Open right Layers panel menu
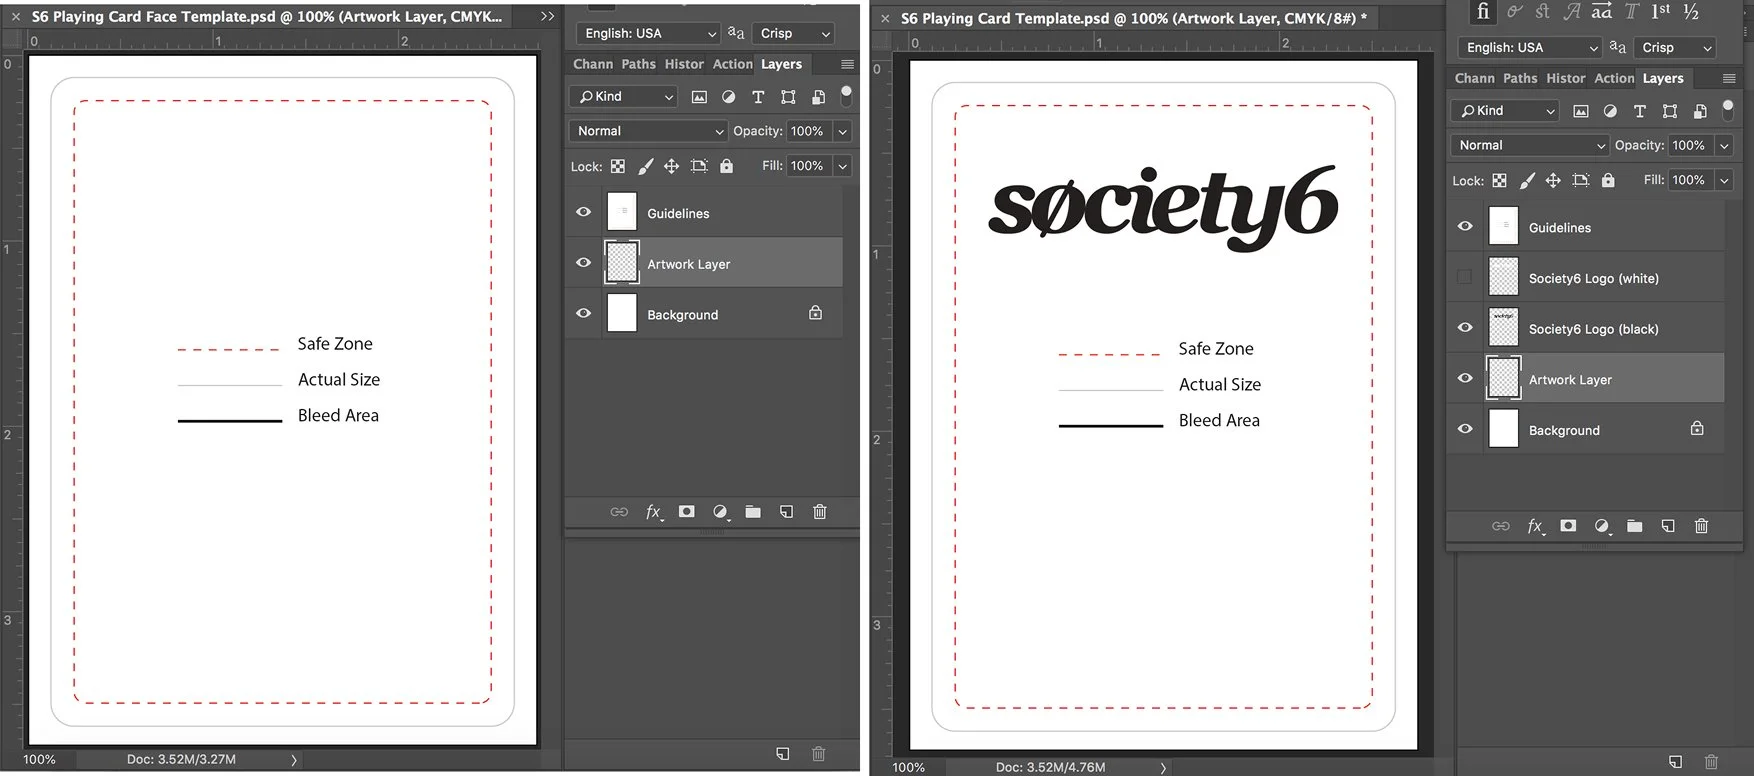The height and width of the screenshot is (776, 1754). tap(1729, 78)
